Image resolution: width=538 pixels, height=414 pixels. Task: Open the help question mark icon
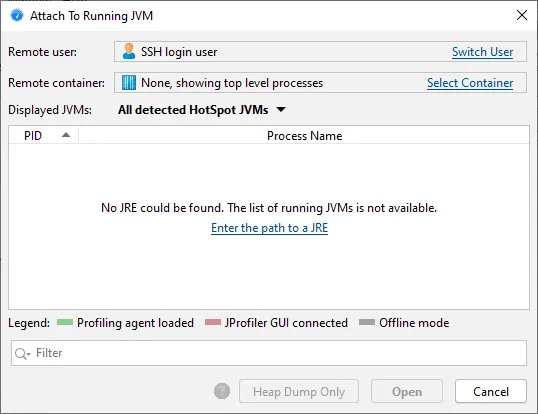pos(222,391)
